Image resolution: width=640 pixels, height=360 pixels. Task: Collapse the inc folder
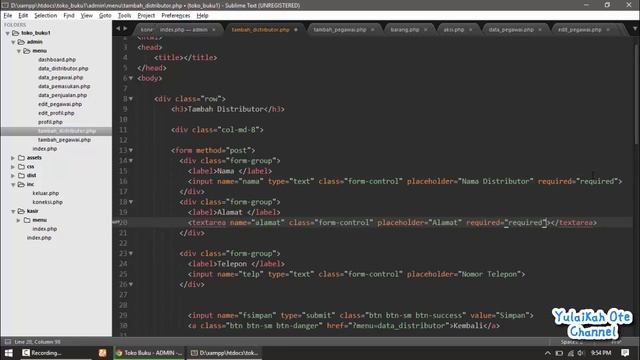point(13,184)
